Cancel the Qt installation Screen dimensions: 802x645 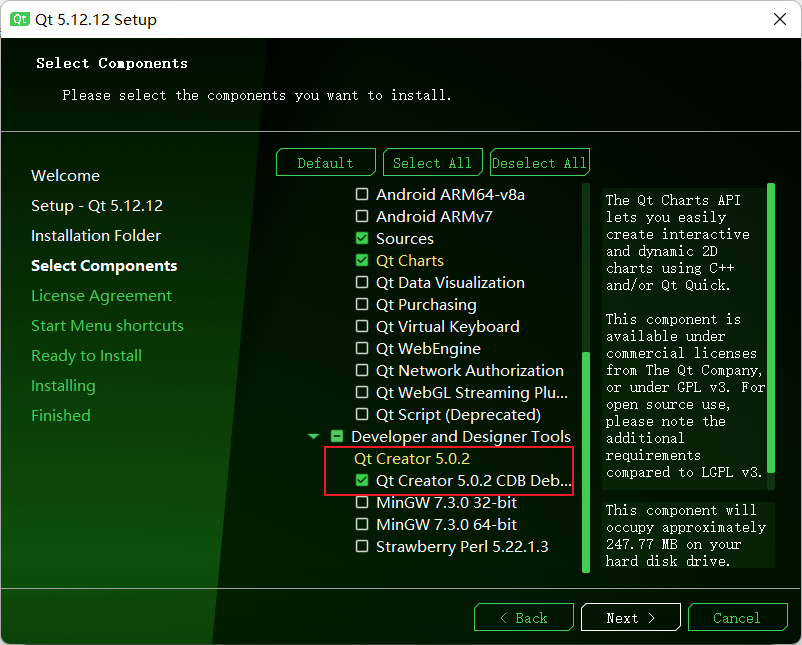(738, 618)
